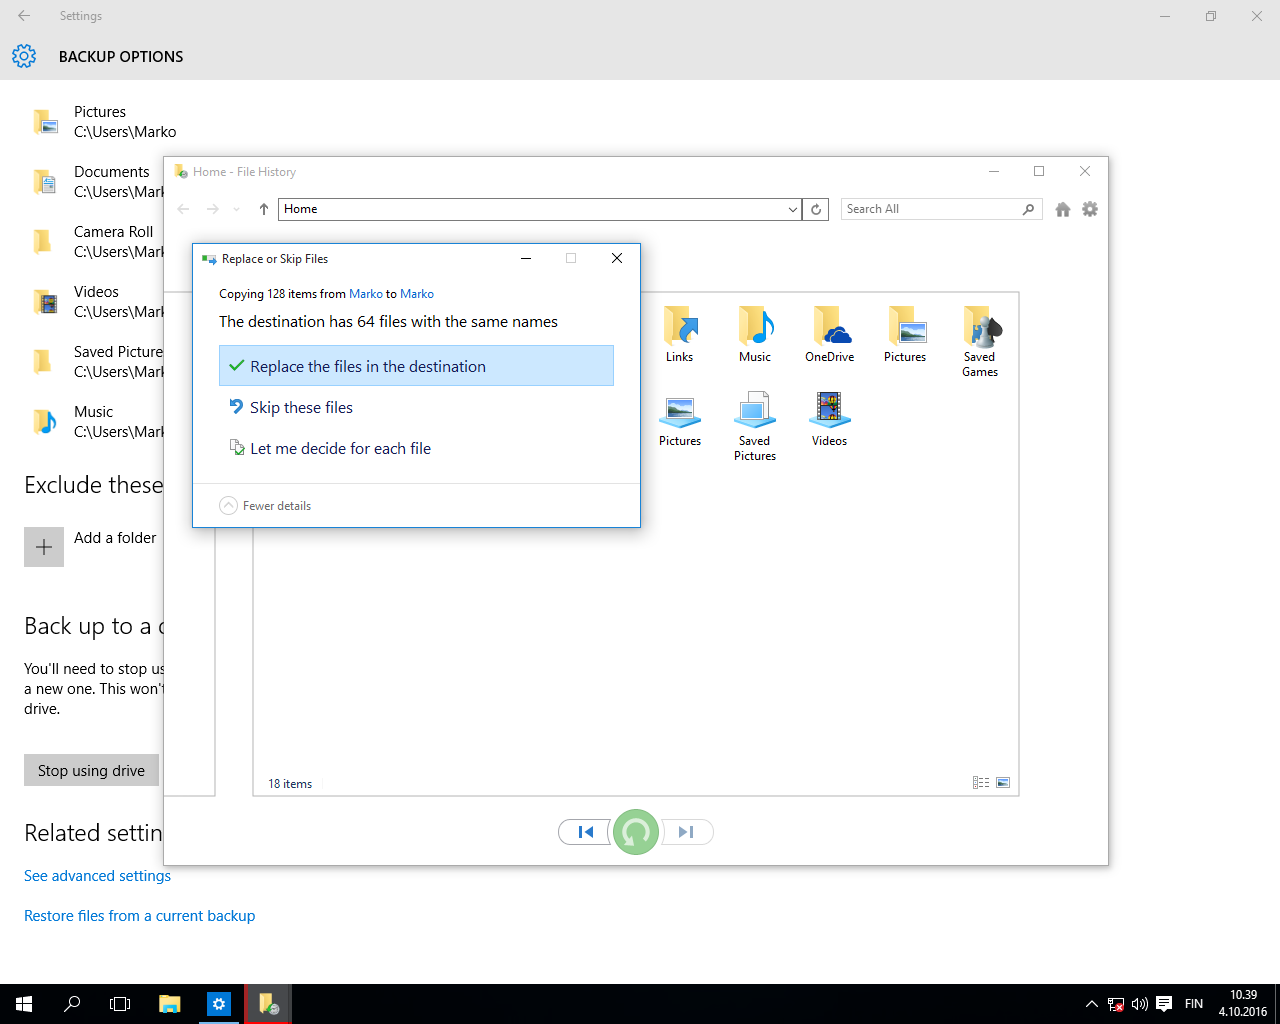Open the Music folder in File History
The width and height of the screenshot is (1280, 1024).
coord(755,335)
